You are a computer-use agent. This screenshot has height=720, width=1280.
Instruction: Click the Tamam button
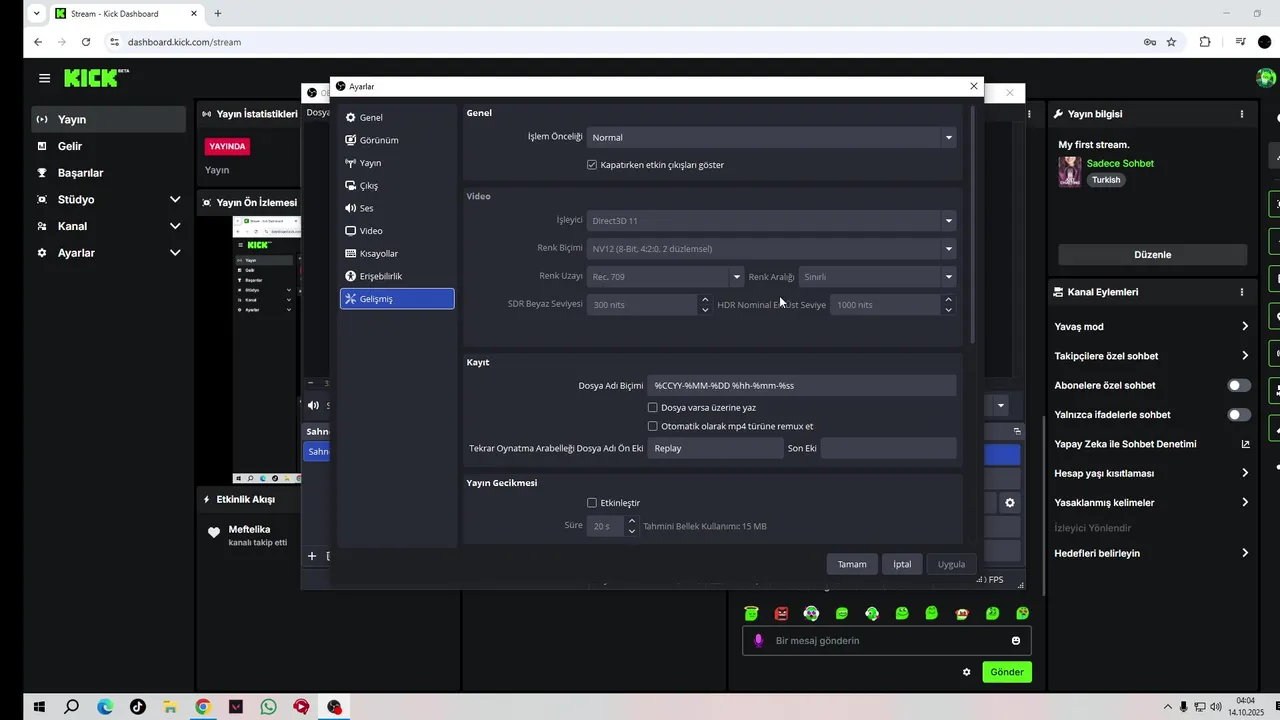(852, 564)
